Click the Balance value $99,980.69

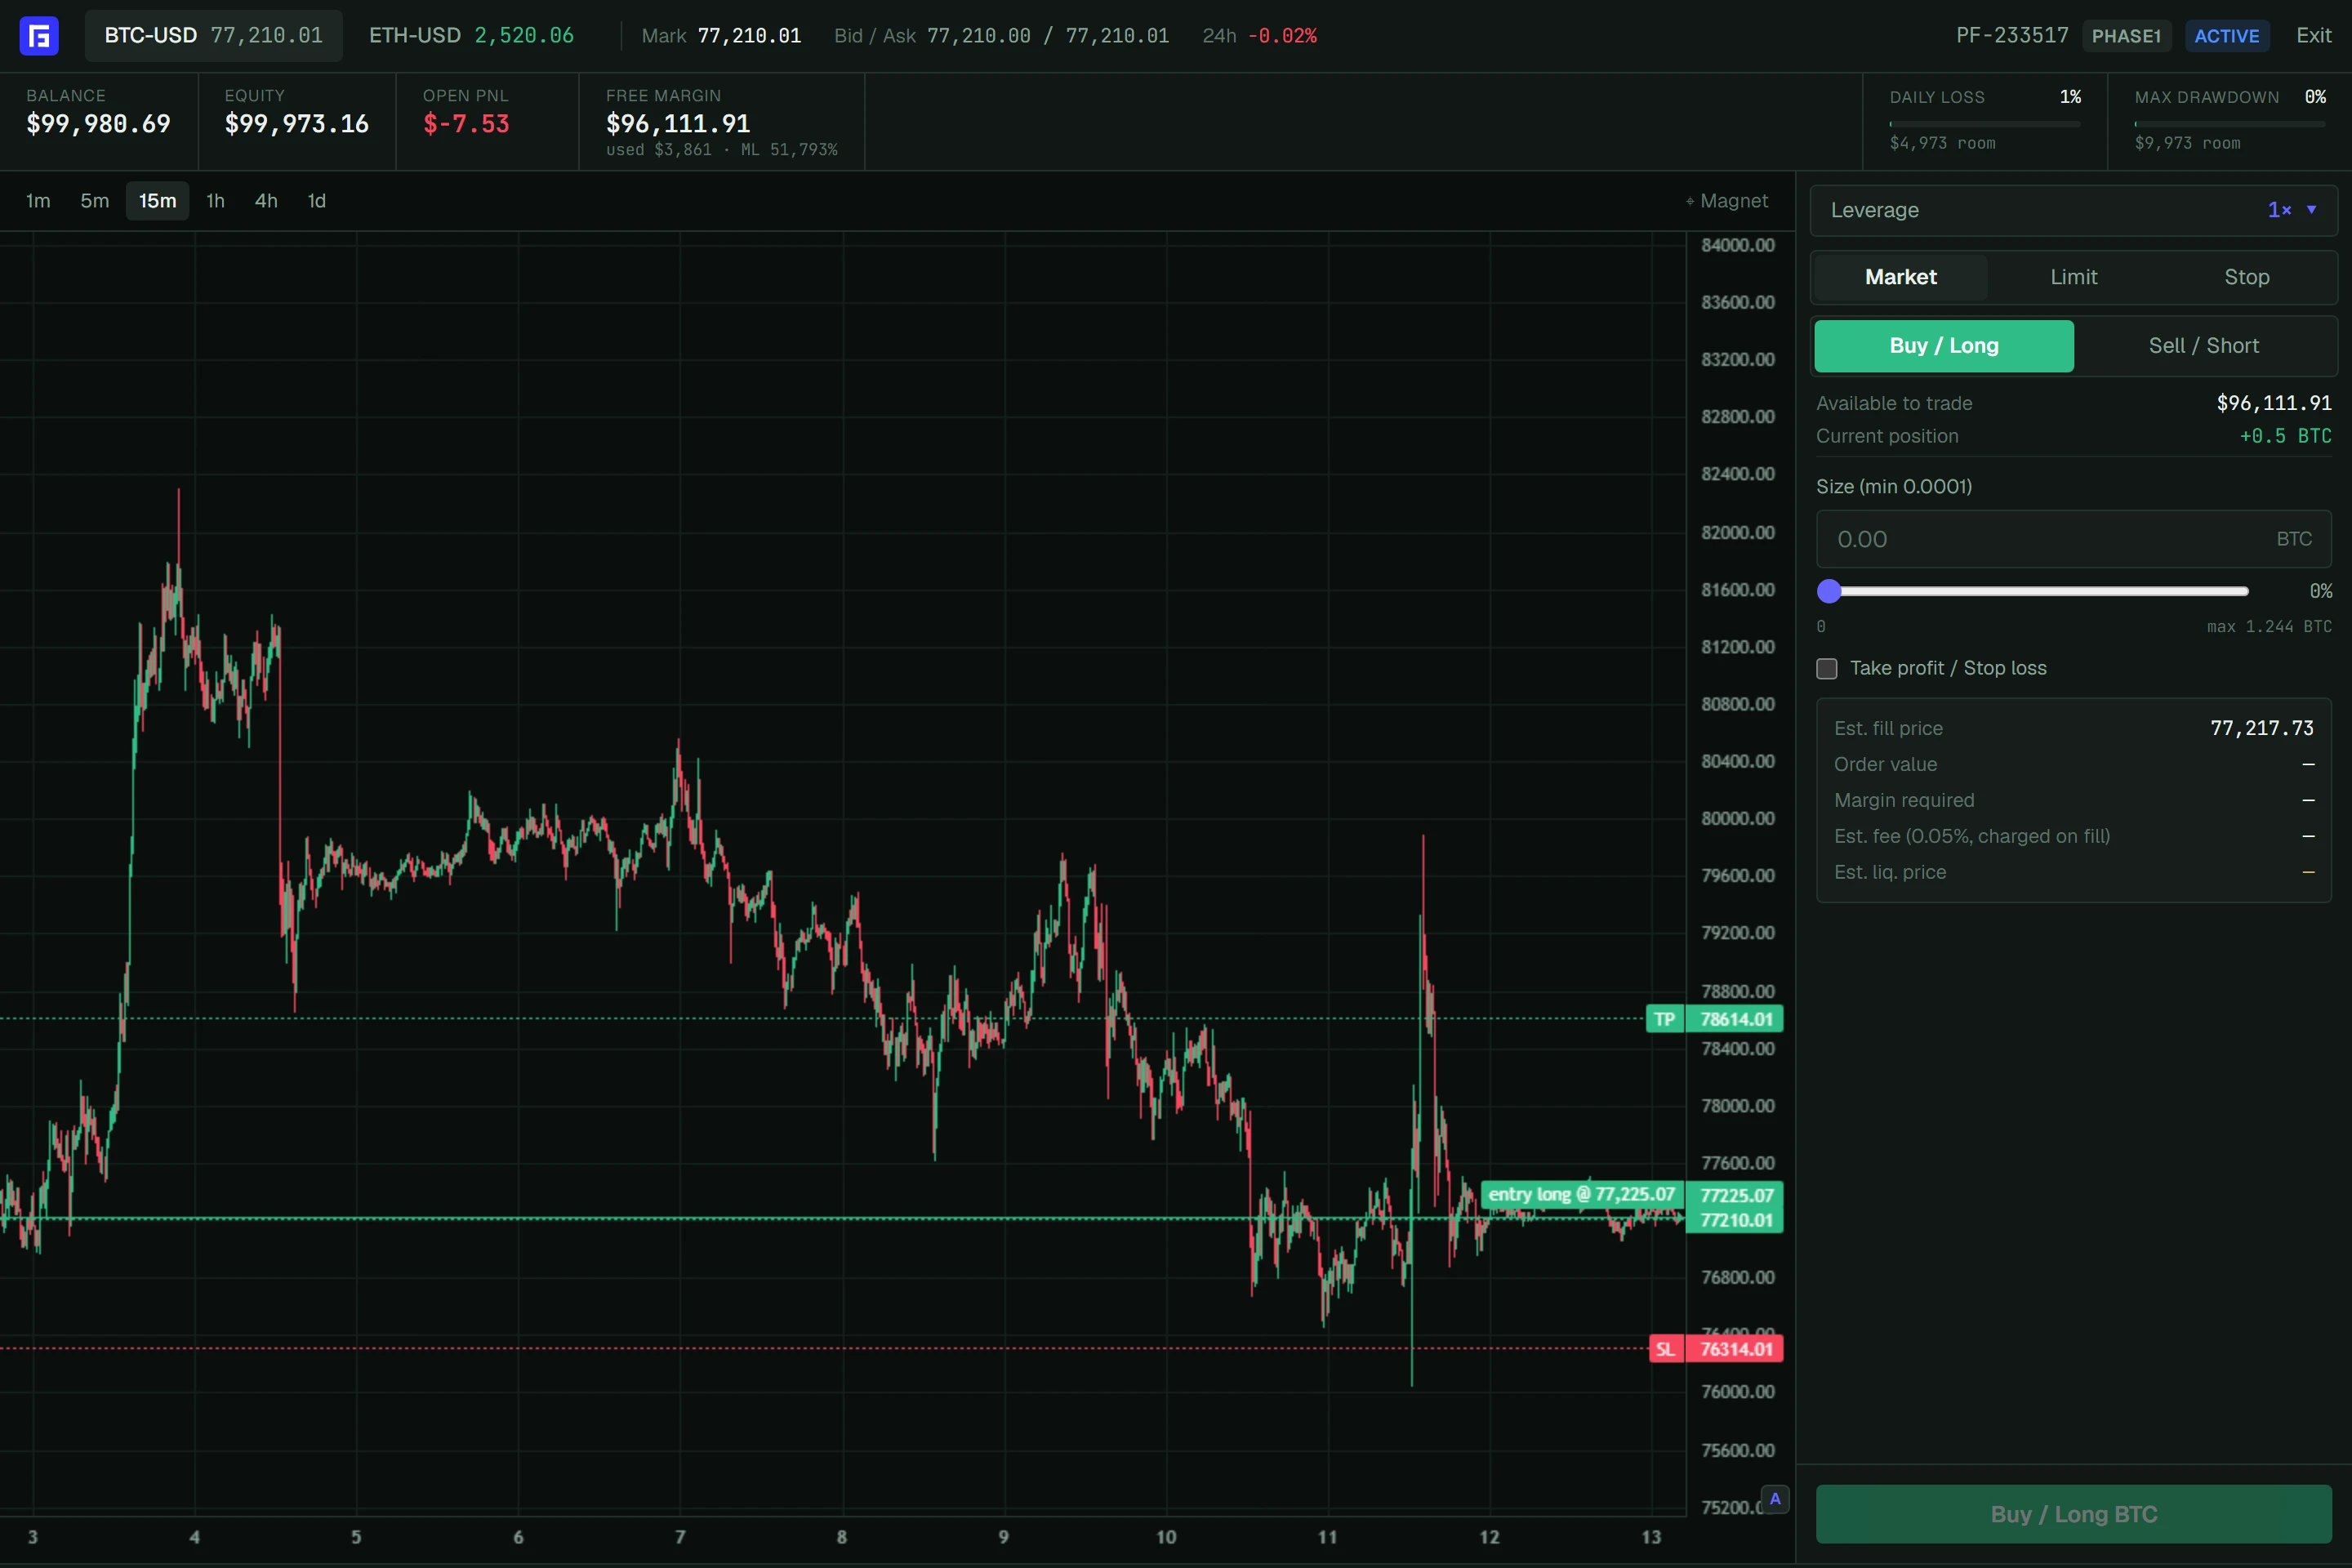pos(98,124)
